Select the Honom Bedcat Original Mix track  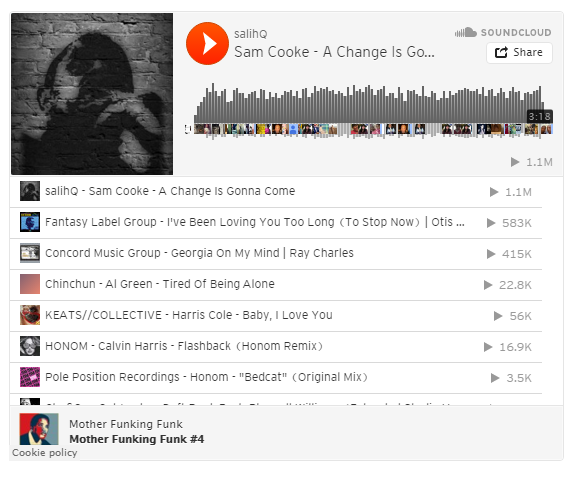point(275,378)
